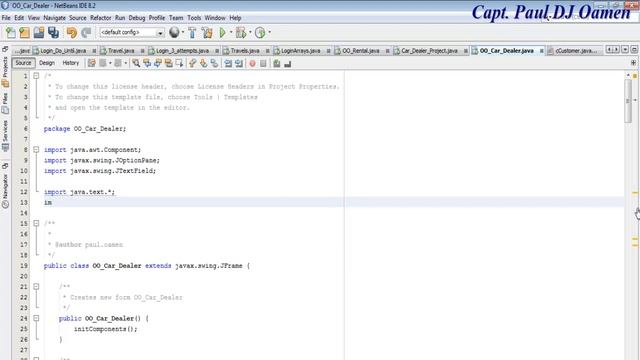Switch to the OO_Rental.java tab

361,51
